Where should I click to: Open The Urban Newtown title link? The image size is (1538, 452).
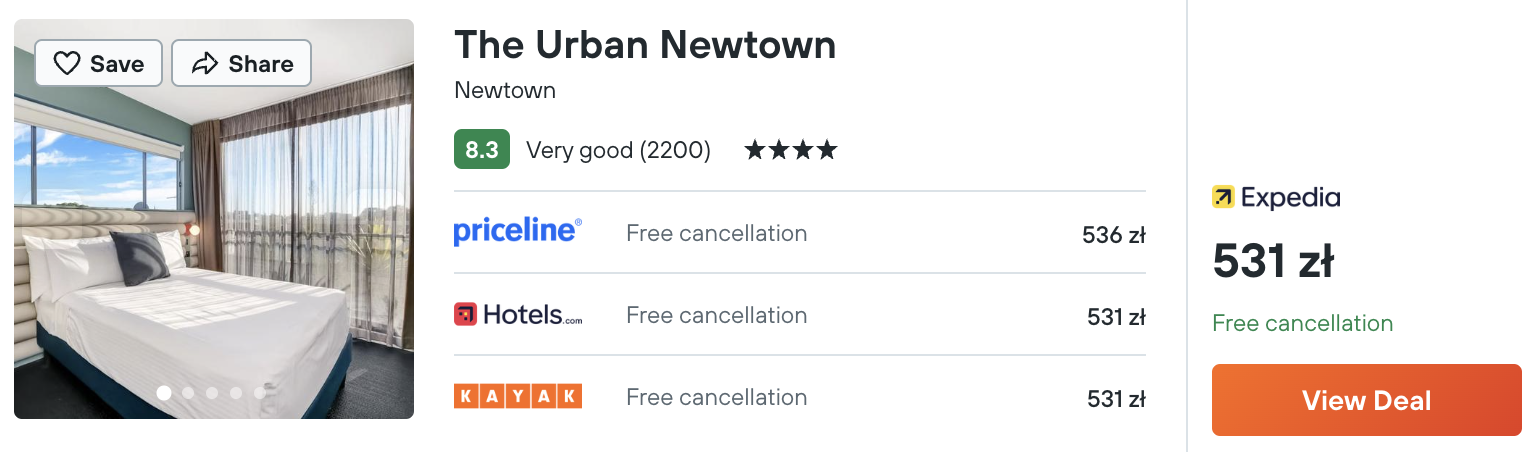(x=645, y=45)
